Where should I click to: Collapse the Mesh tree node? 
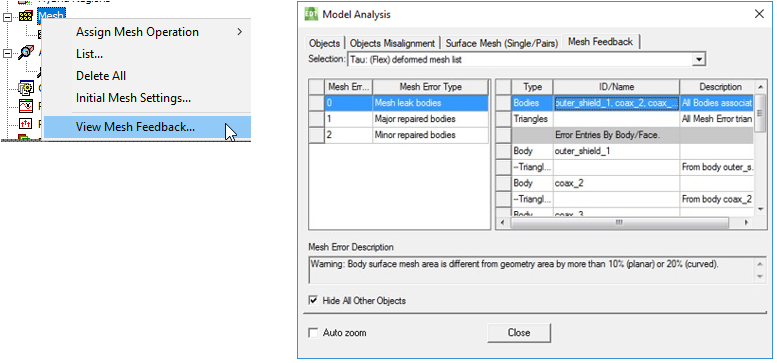coord(7,16)
